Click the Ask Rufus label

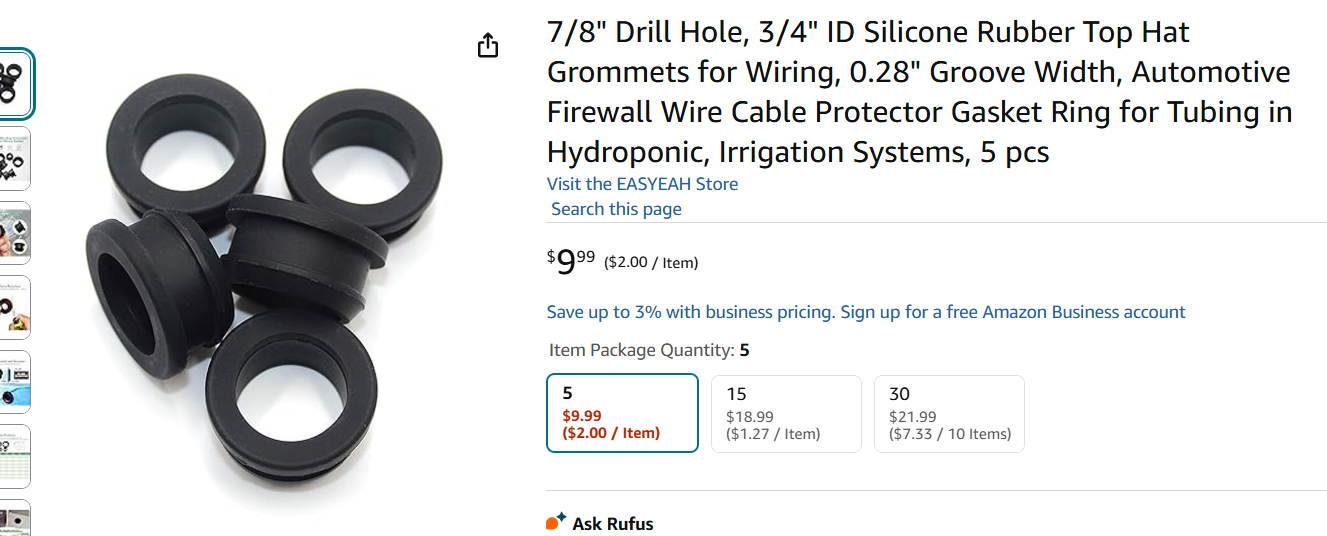pos(612,523)
